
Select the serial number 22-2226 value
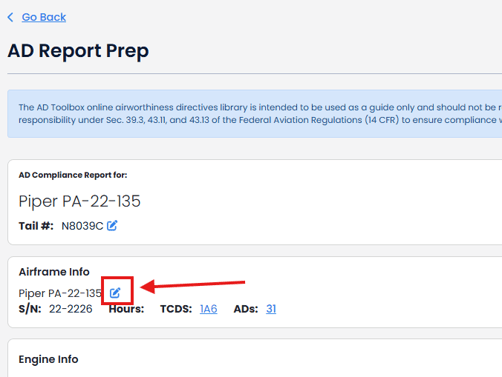click(x=71, y=309)
